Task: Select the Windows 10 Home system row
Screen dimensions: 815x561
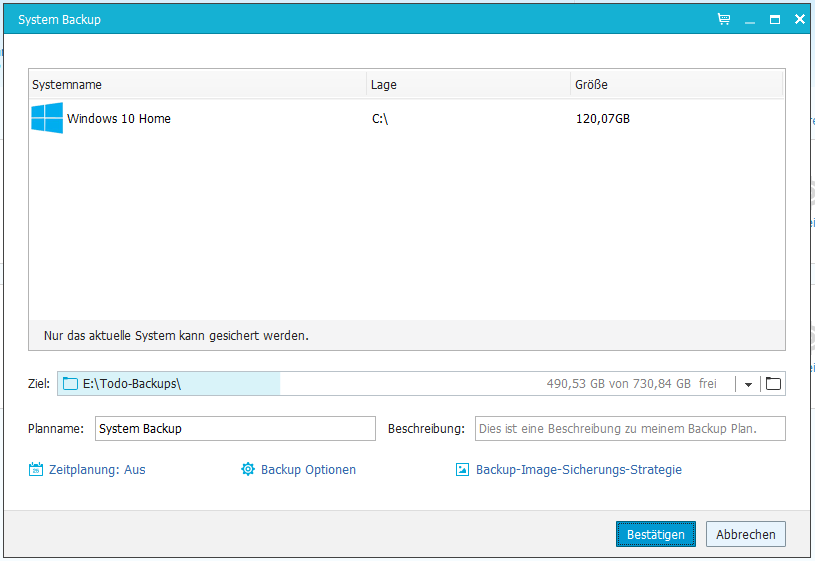Action: 406,119
